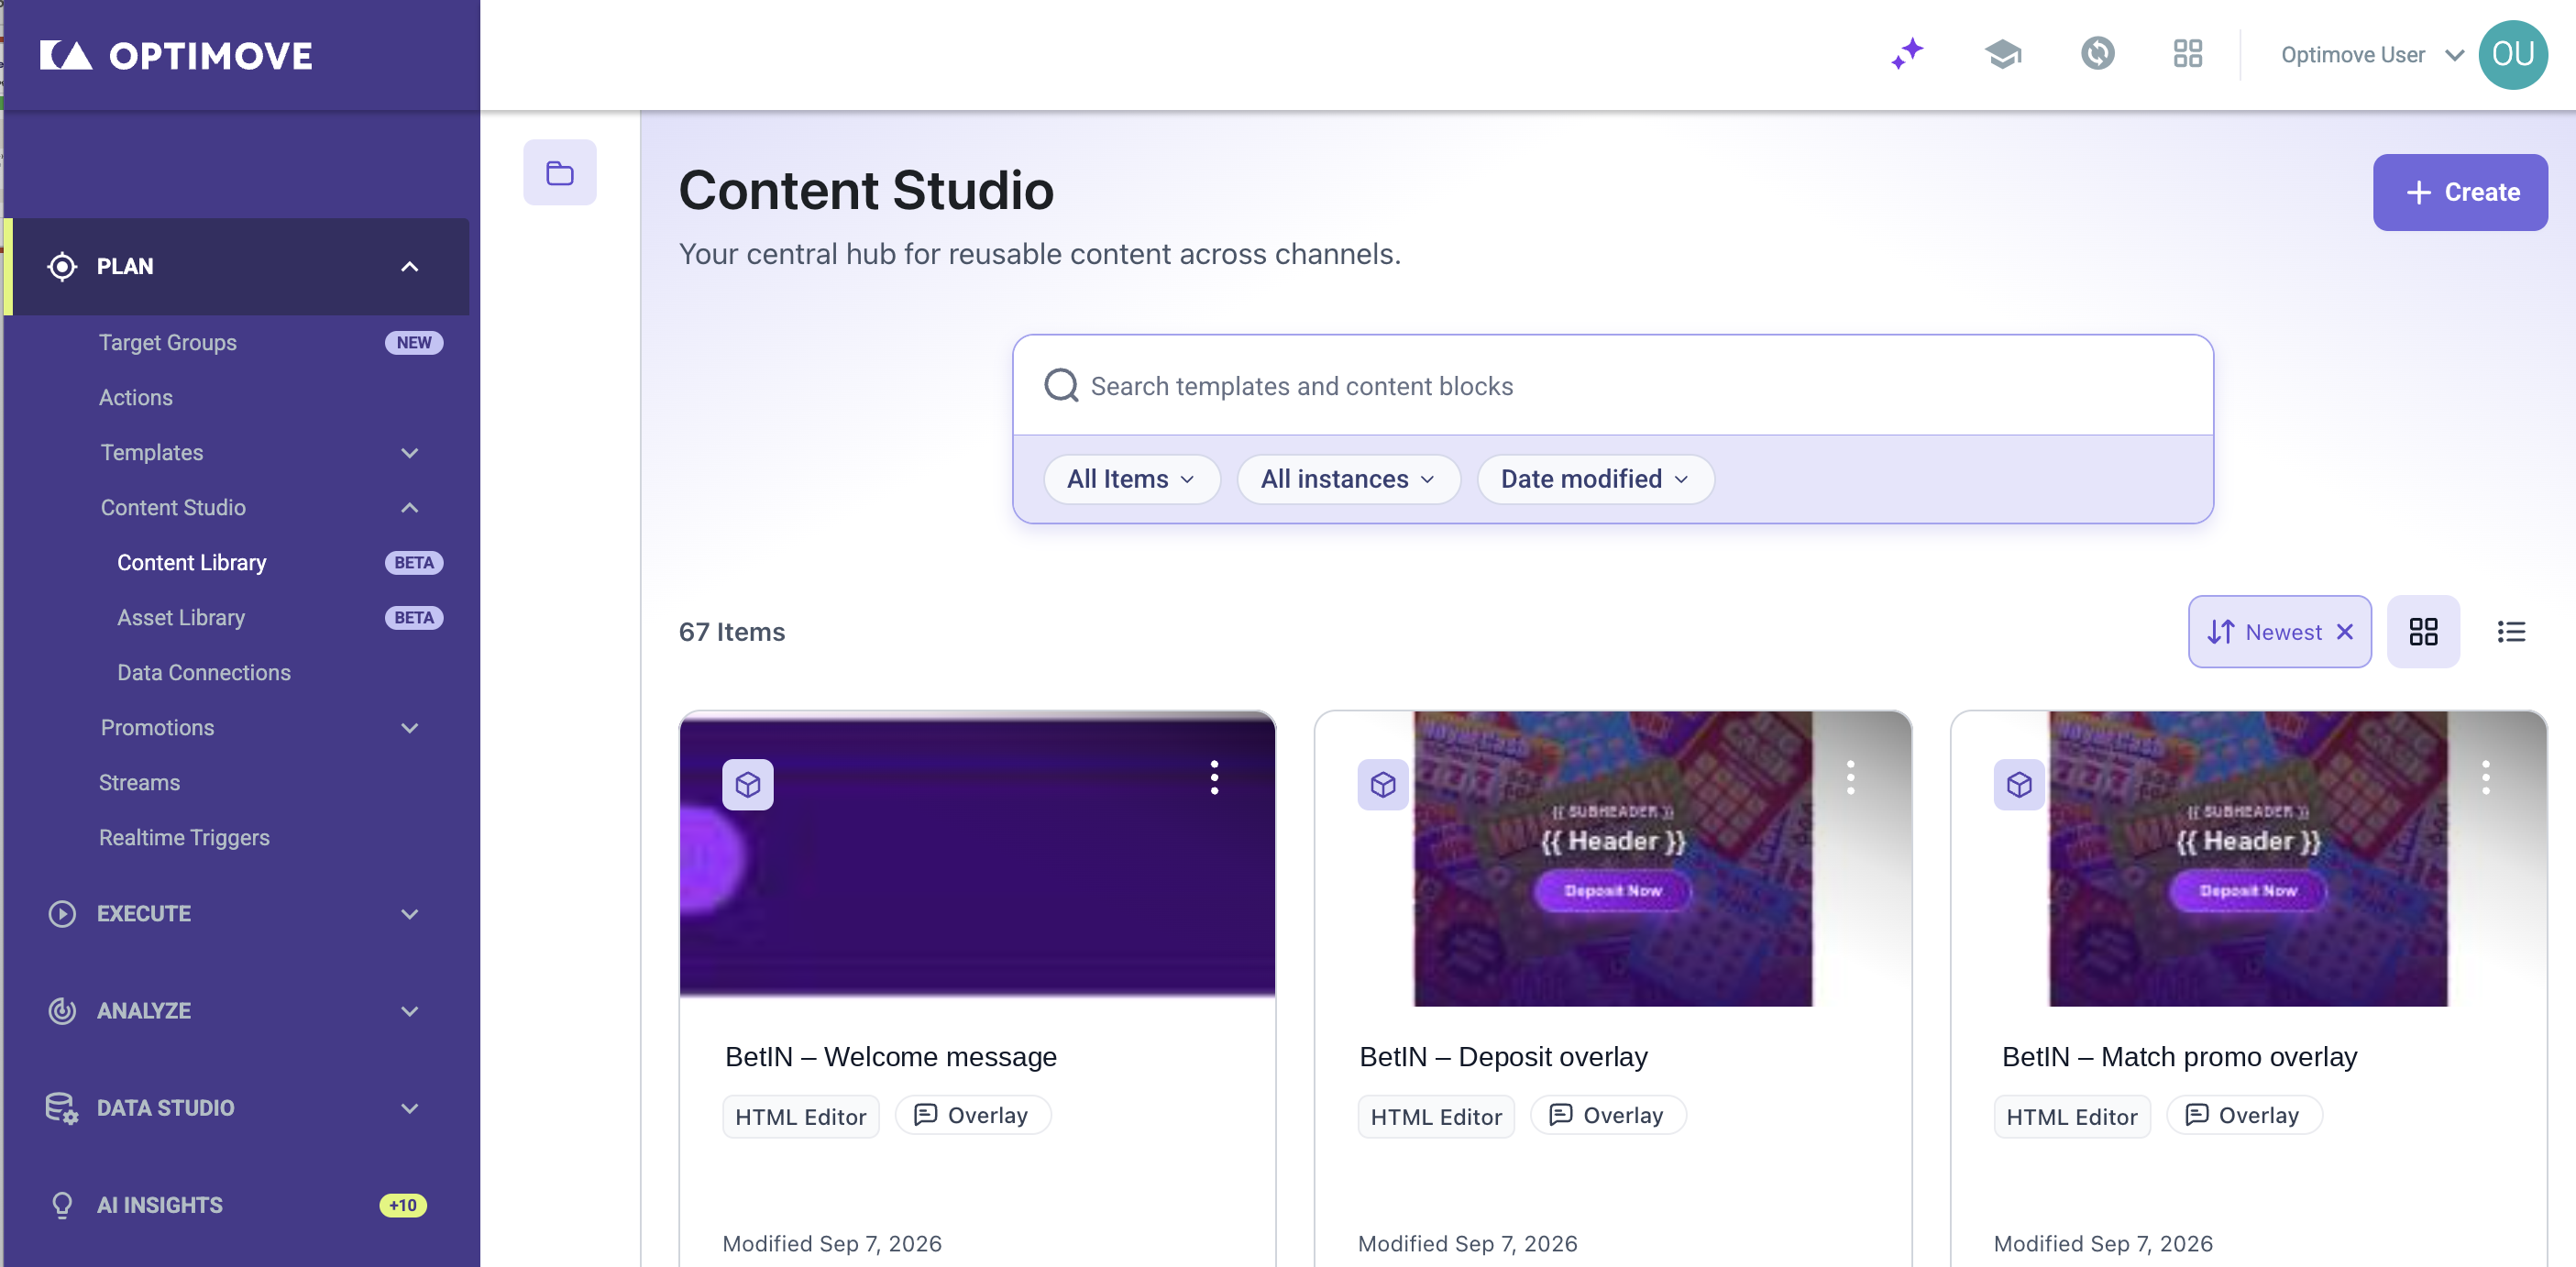This screenshot has height=1267, width=2576.
Task: Focus the Search templates and content blocks field
Action: 1612,385
